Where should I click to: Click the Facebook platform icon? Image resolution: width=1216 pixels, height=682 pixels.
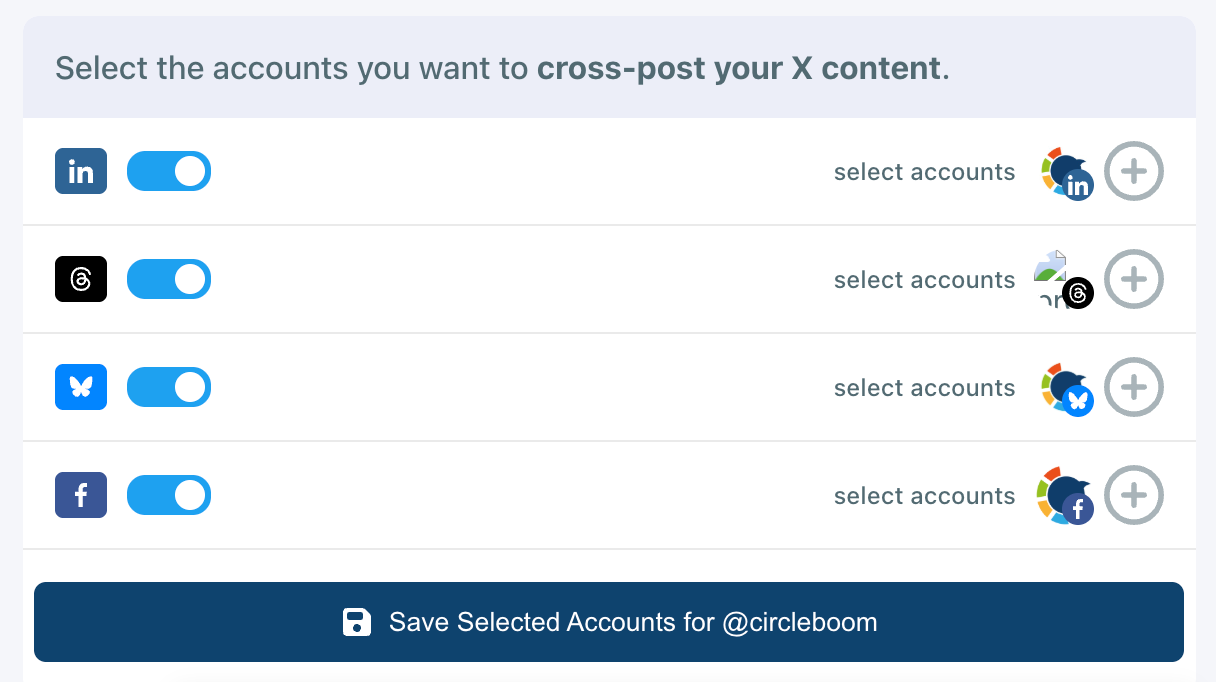(x=81, y=495)
